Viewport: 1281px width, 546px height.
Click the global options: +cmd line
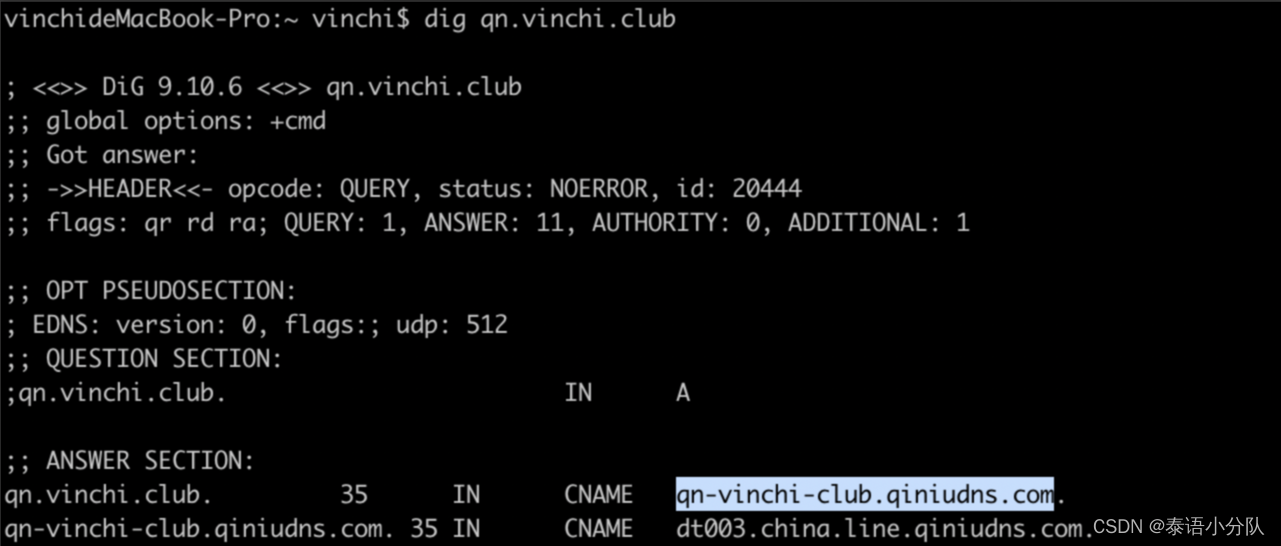[166, 121]
